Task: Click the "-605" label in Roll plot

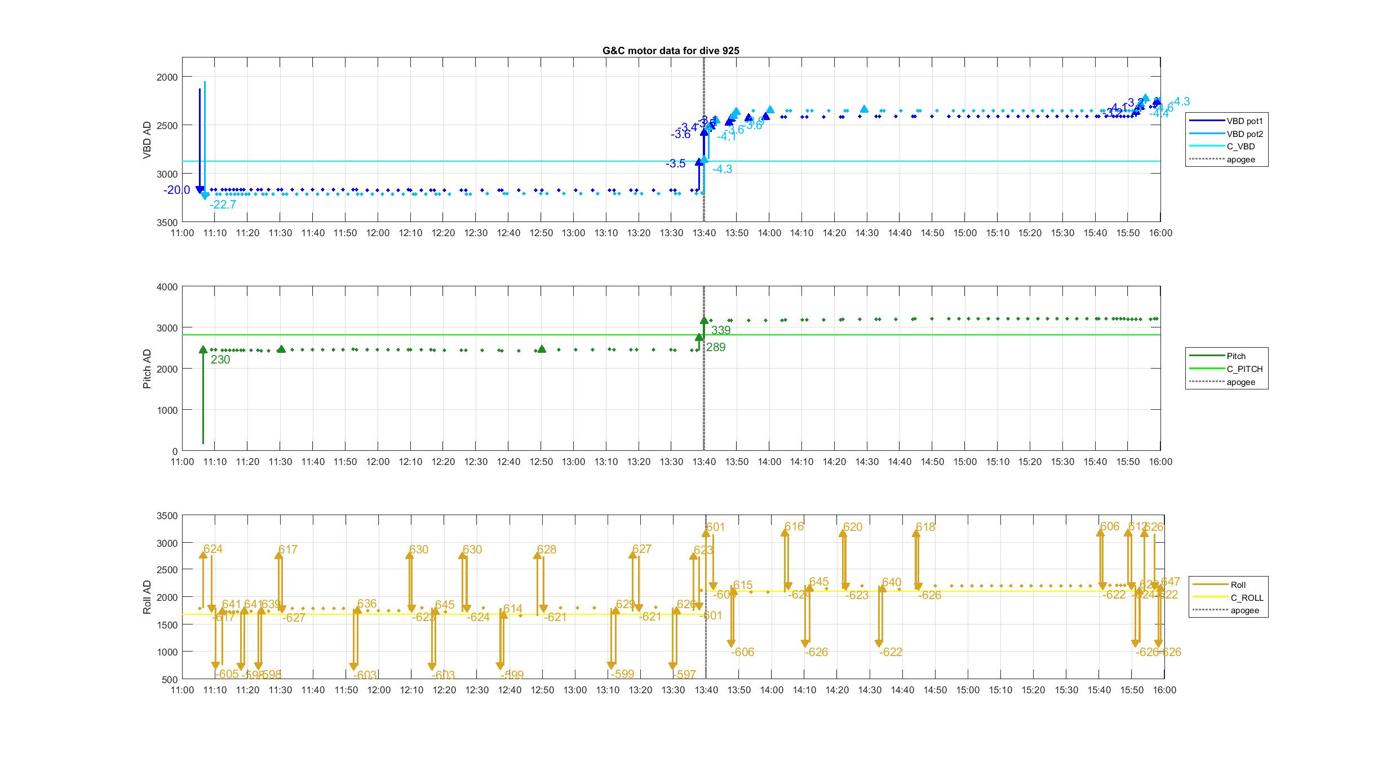Action: coord(227,674)
